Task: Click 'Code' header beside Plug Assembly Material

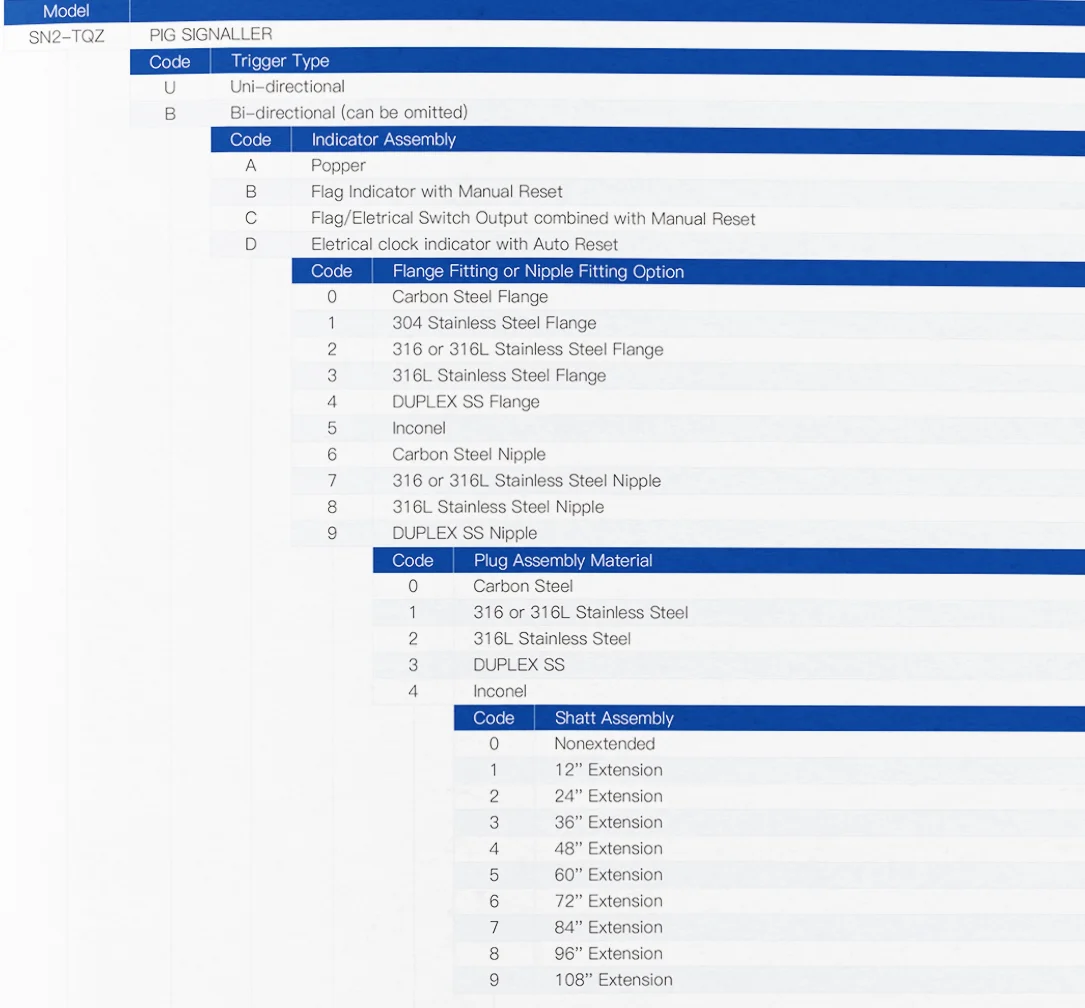Action: click(x=412, y=560)
